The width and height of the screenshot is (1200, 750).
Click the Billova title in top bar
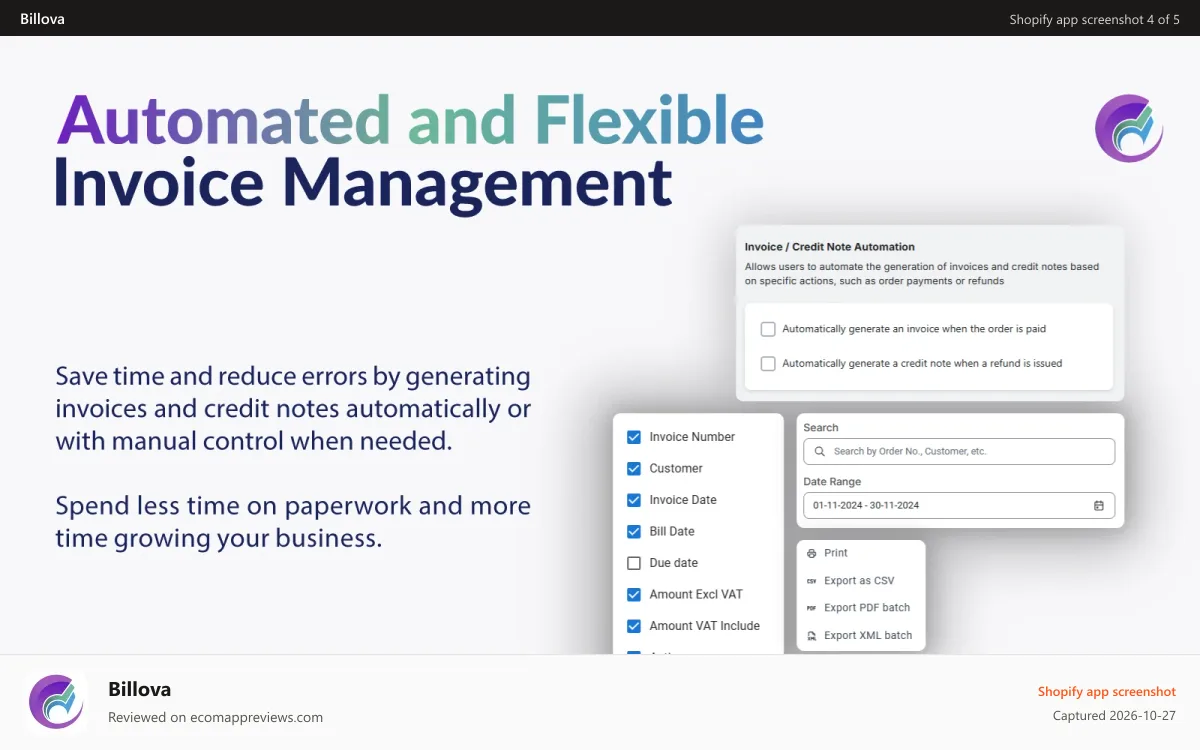tap(42, 19)
